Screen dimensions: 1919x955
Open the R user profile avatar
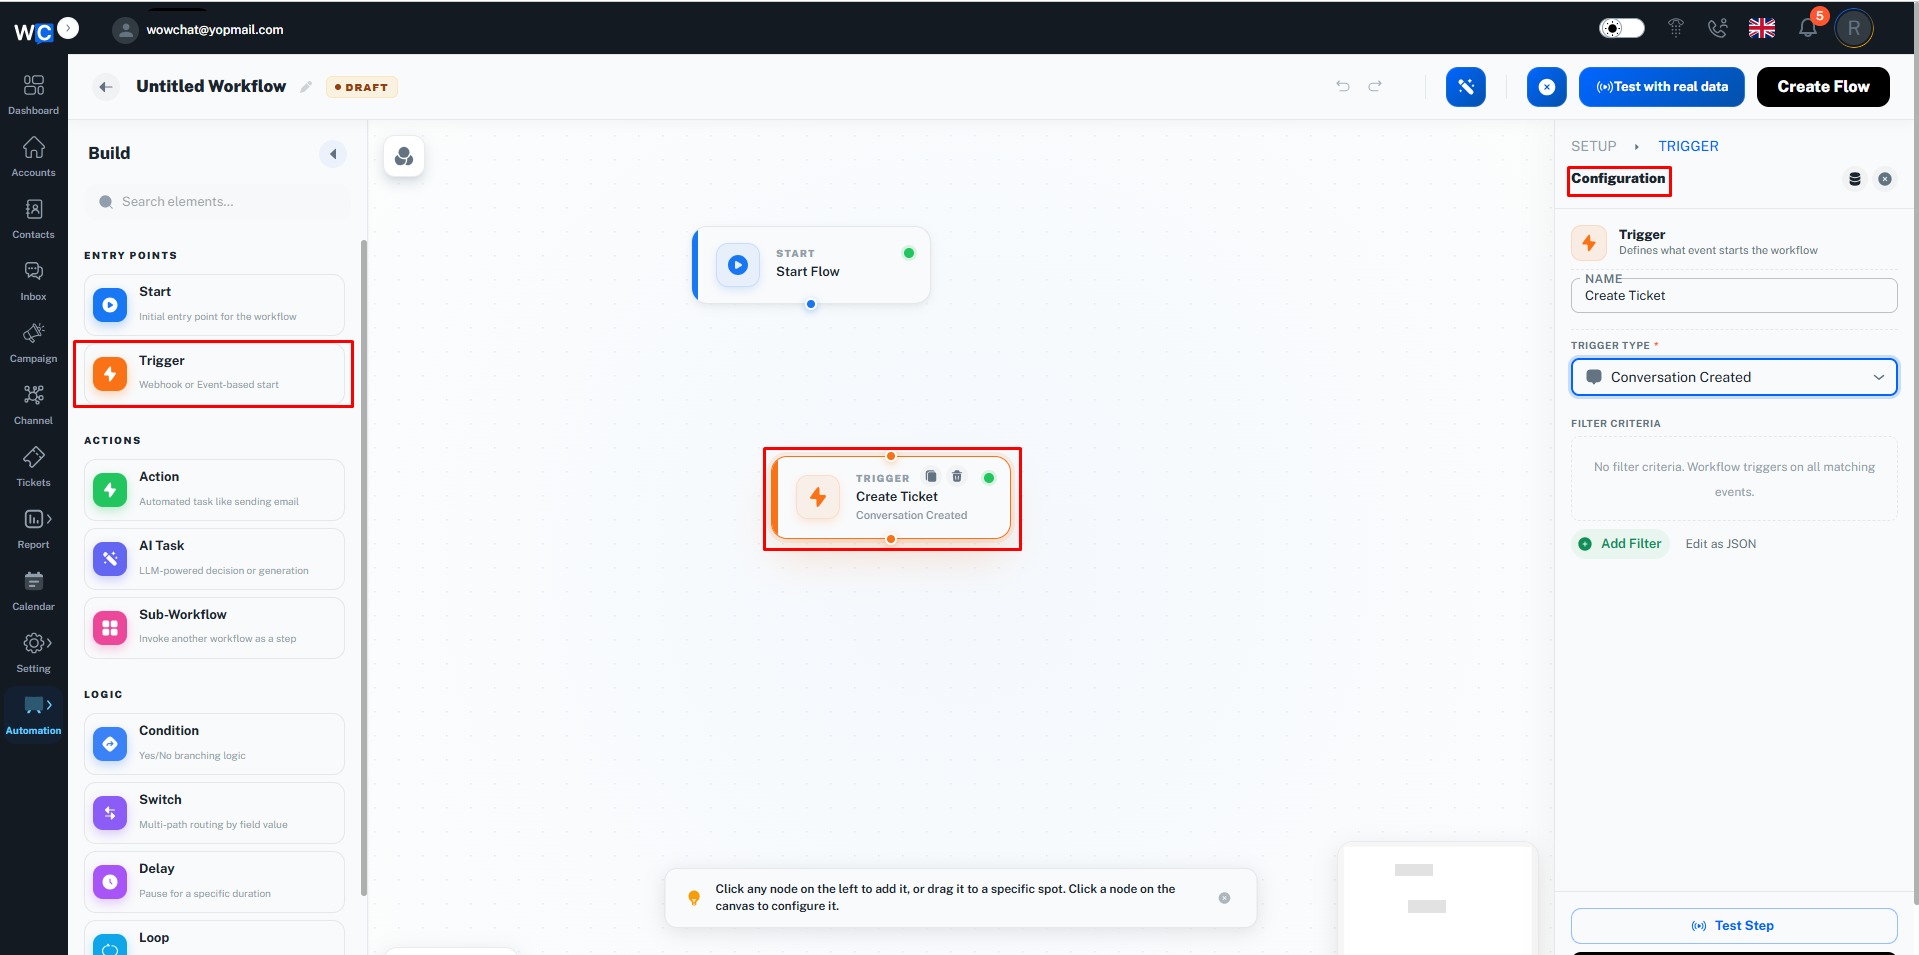pyautogui.click(x=1853, y=28)
